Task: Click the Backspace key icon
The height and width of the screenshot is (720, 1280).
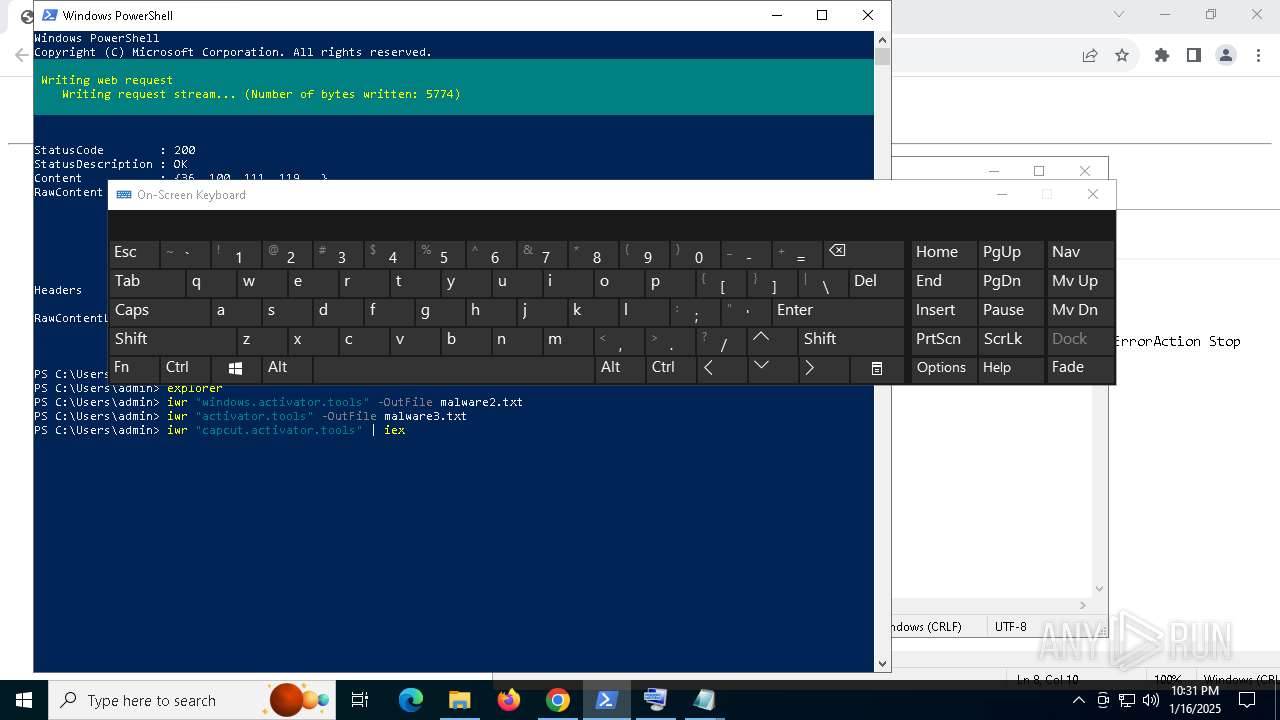Action: point(864,253)
